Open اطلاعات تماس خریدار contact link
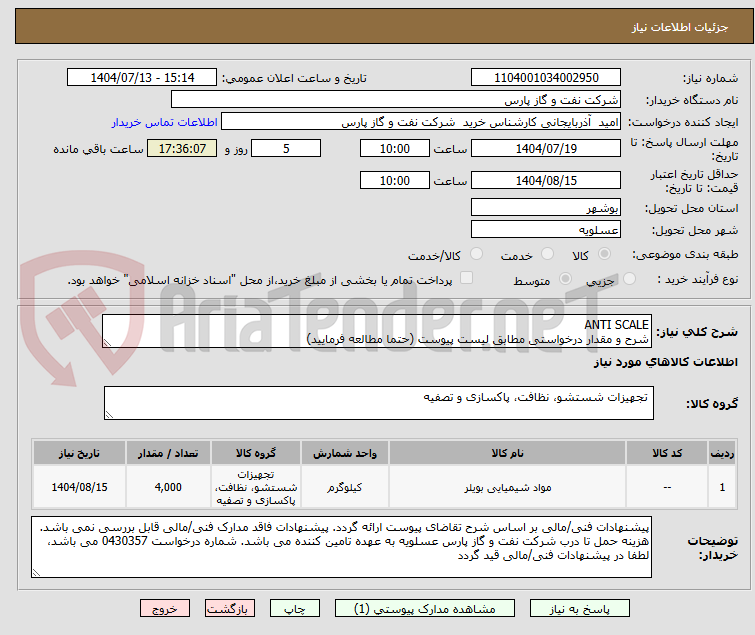The image size is (755, 635). coord(165,122)
